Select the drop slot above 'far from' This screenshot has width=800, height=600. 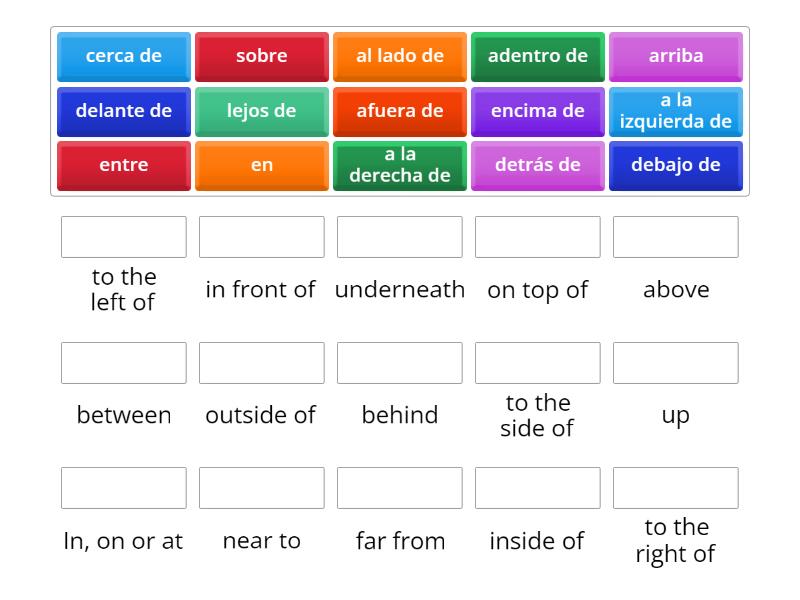[x=400, y=488]
